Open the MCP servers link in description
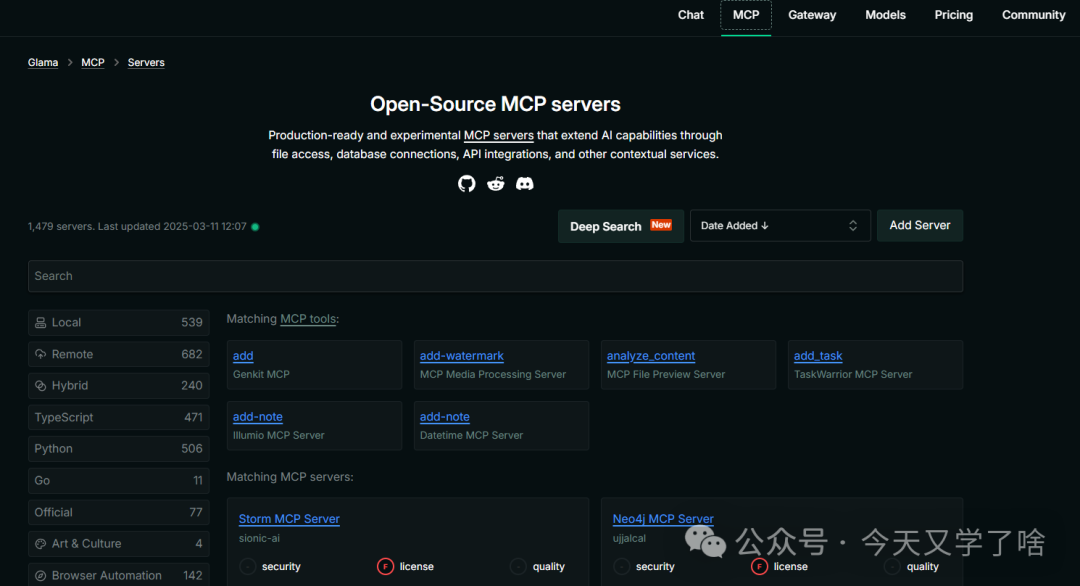The height and width of the screenshot is (586, 1080). point(499,136)
